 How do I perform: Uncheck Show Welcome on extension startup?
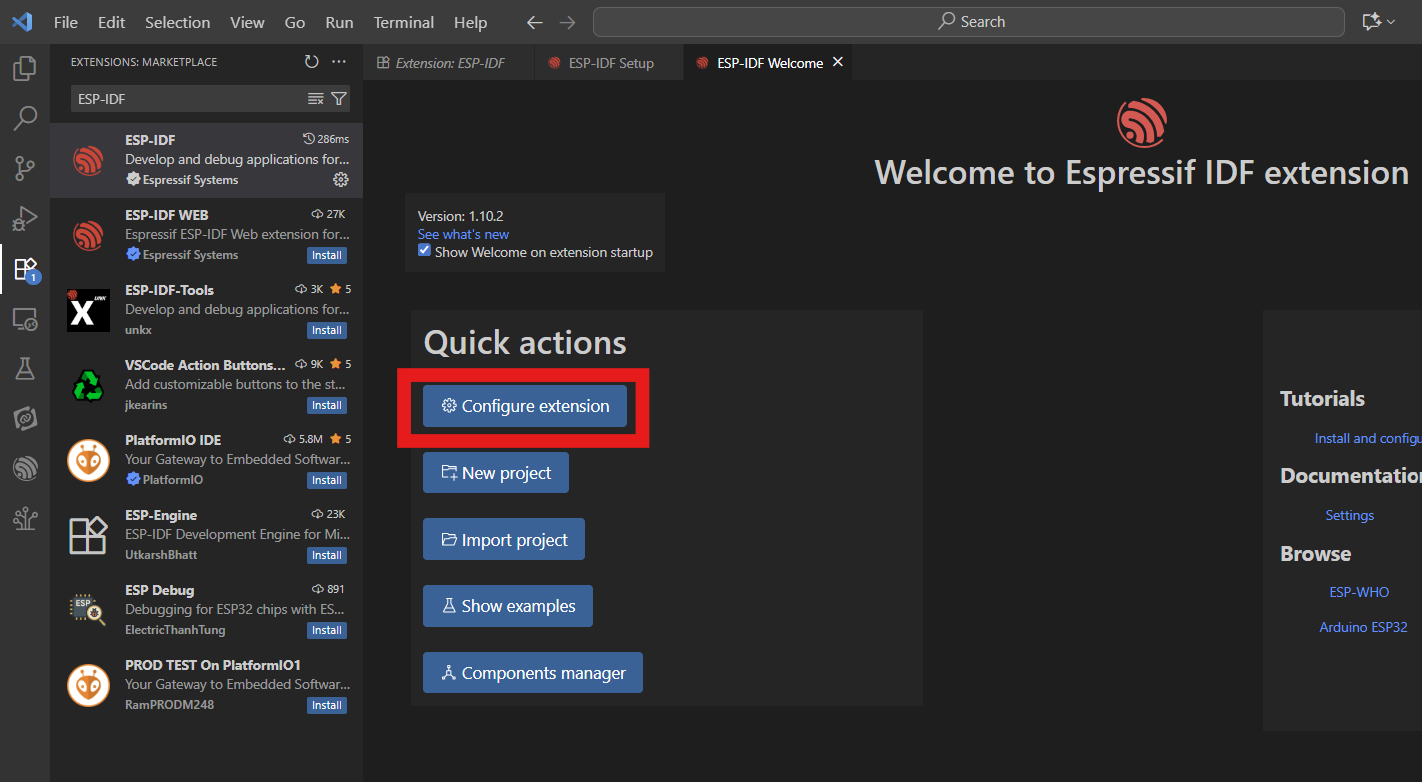pos(424,252)
